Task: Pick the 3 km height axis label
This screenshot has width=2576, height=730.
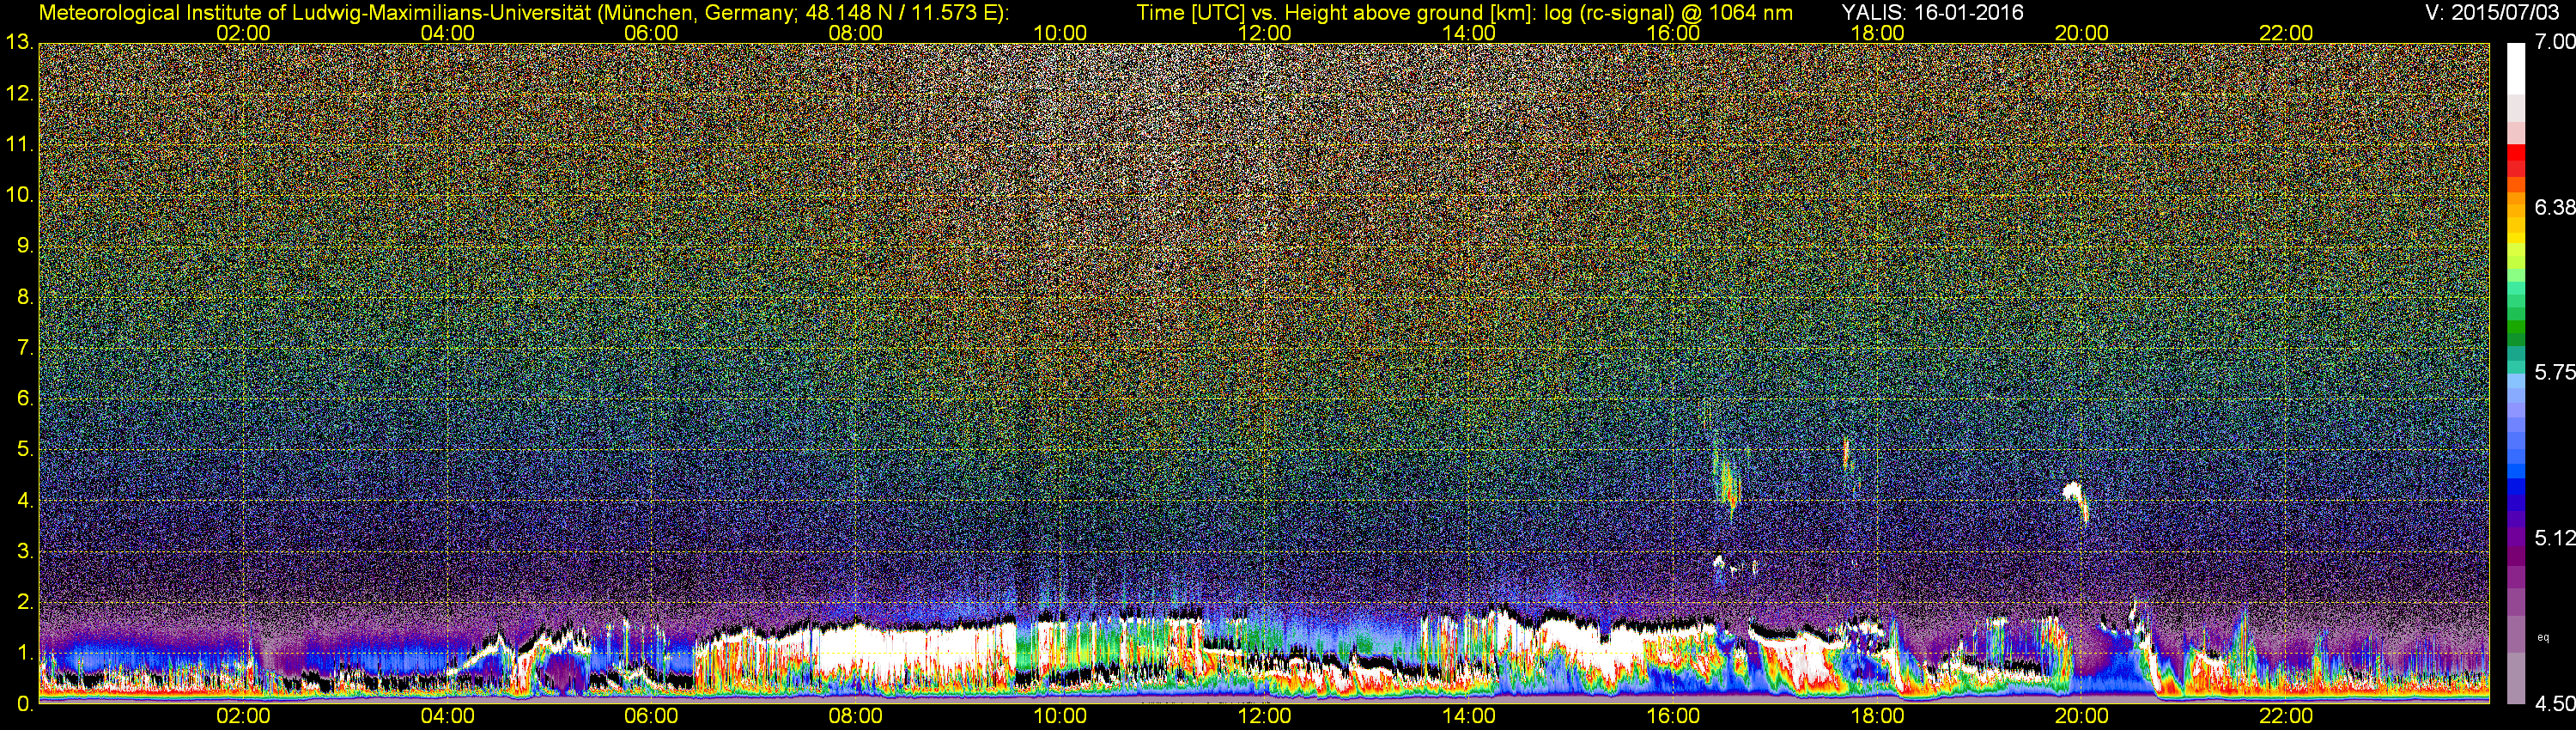Action: pos(25,552)
